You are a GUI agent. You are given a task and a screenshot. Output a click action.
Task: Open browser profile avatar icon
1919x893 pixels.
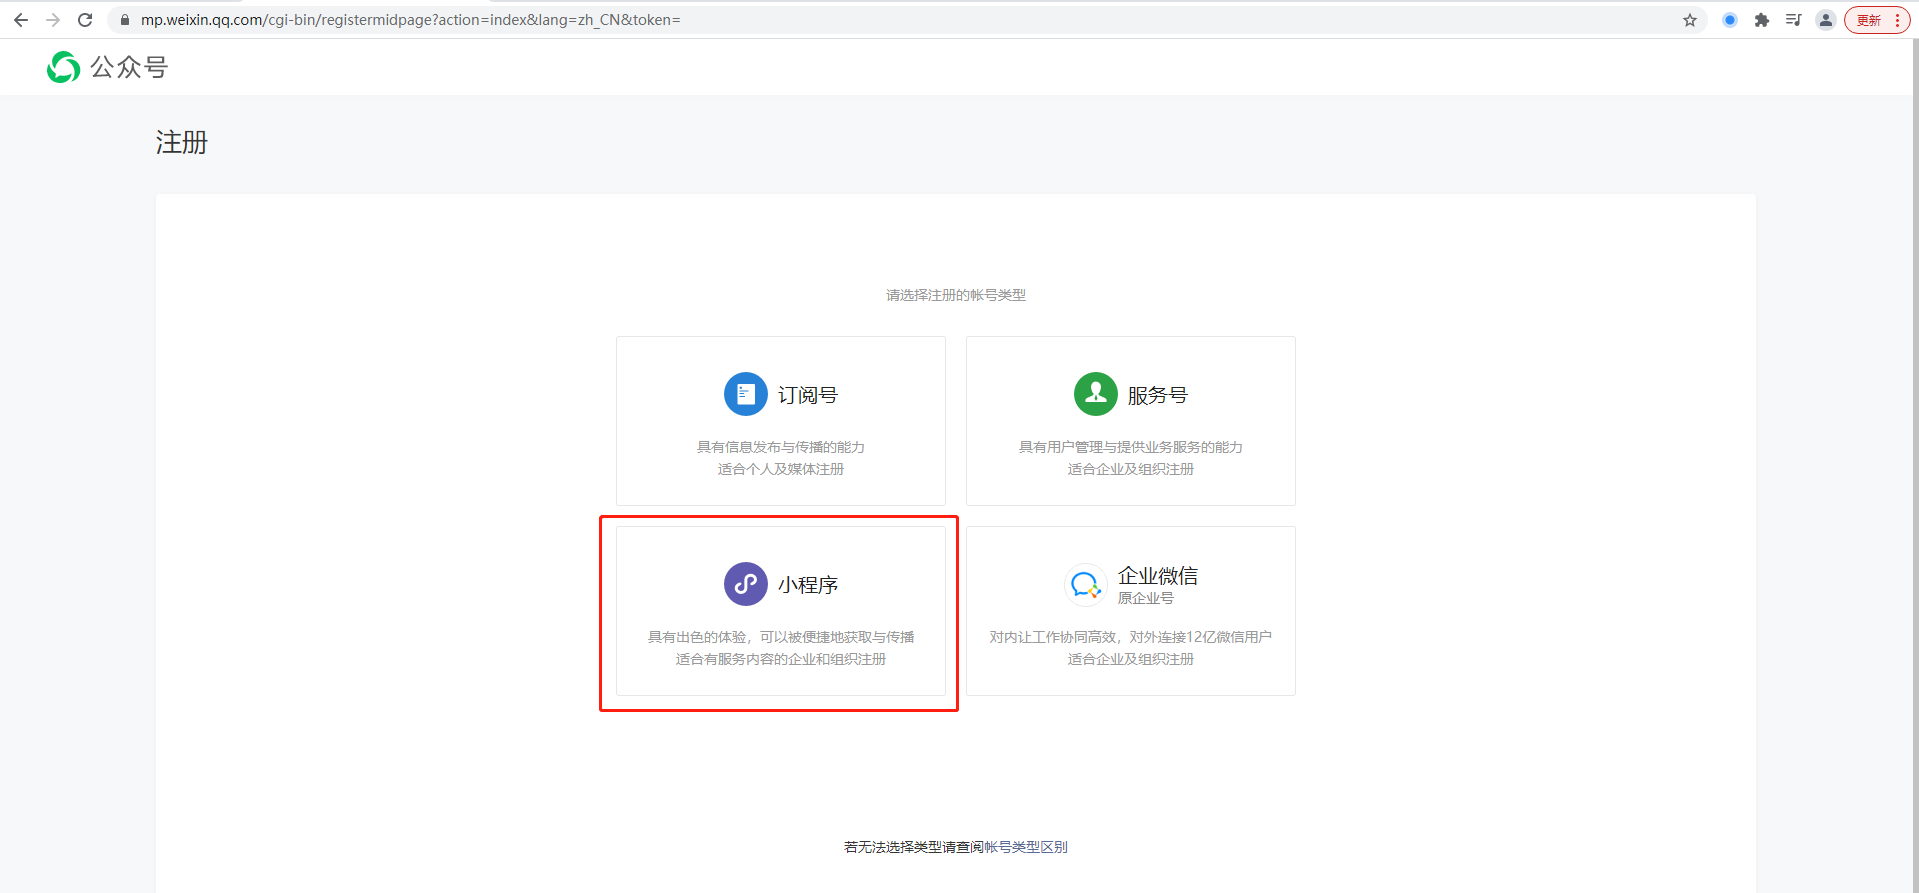point(1826,20)
